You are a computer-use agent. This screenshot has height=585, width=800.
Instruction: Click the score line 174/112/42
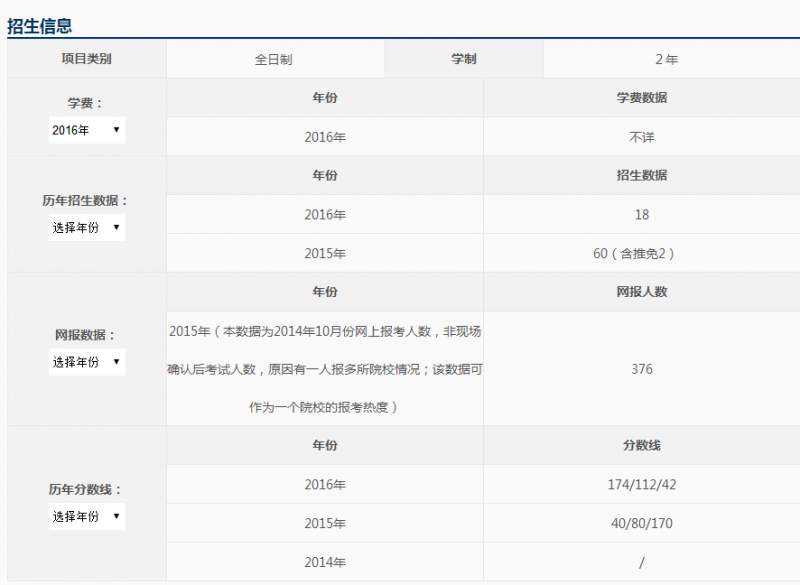(x=642, y=485)
